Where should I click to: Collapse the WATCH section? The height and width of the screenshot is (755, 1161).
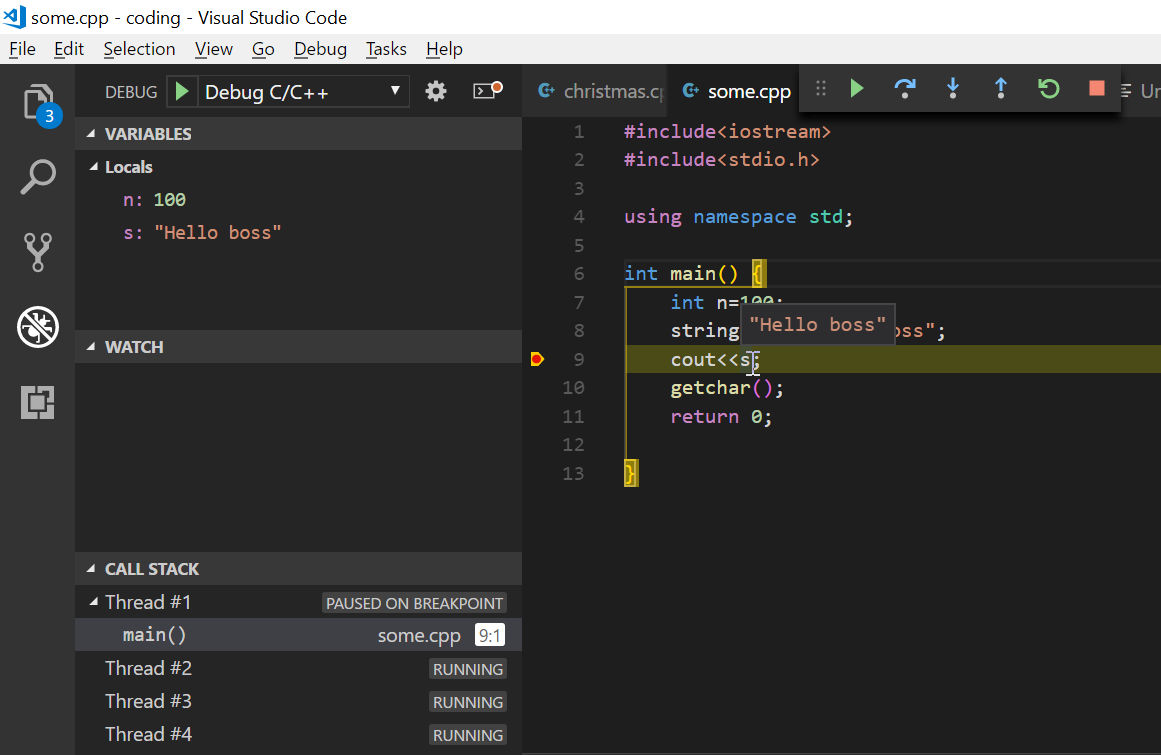tap(91, 347)
